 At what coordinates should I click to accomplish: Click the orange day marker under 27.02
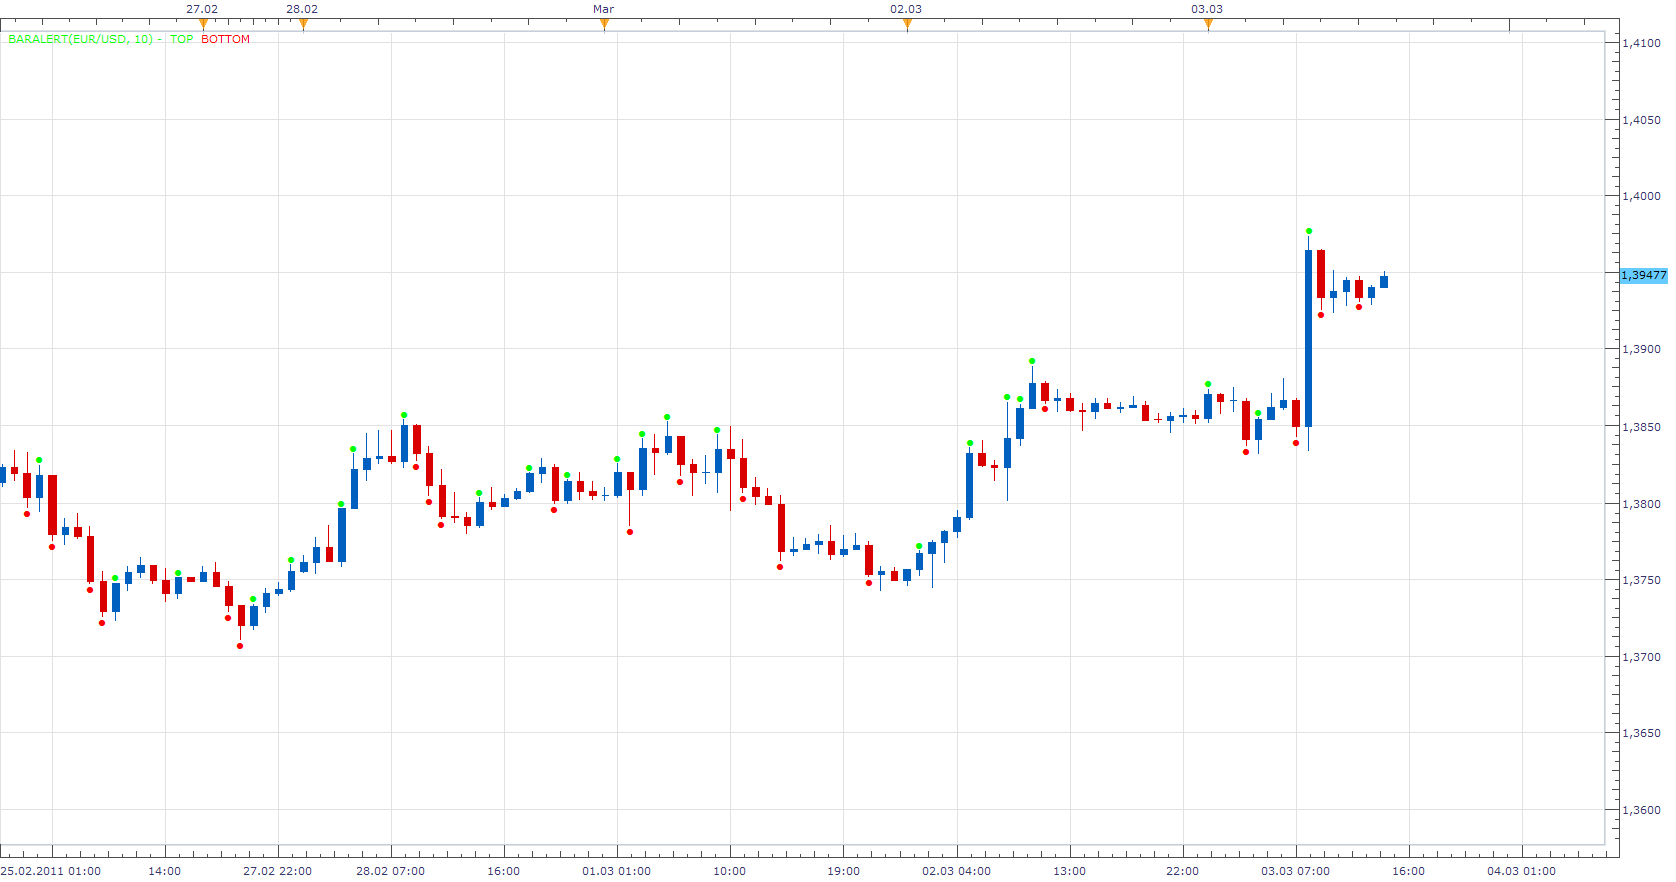pyautogui.click(x=203, y=24)
